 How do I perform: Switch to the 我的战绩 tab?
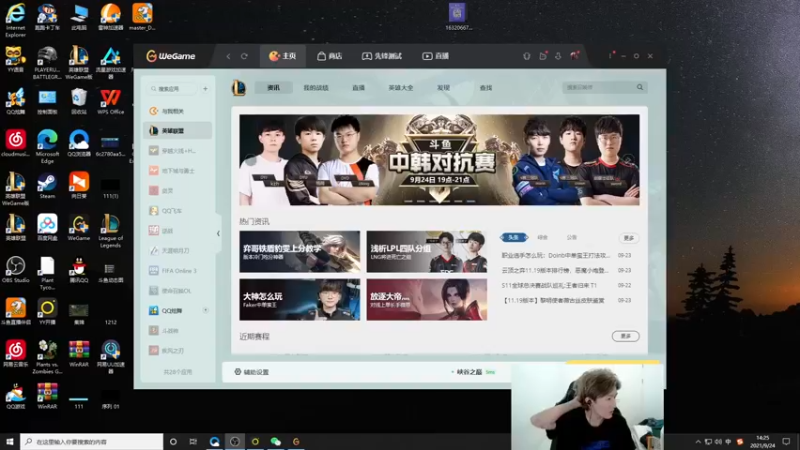point(316,88)
